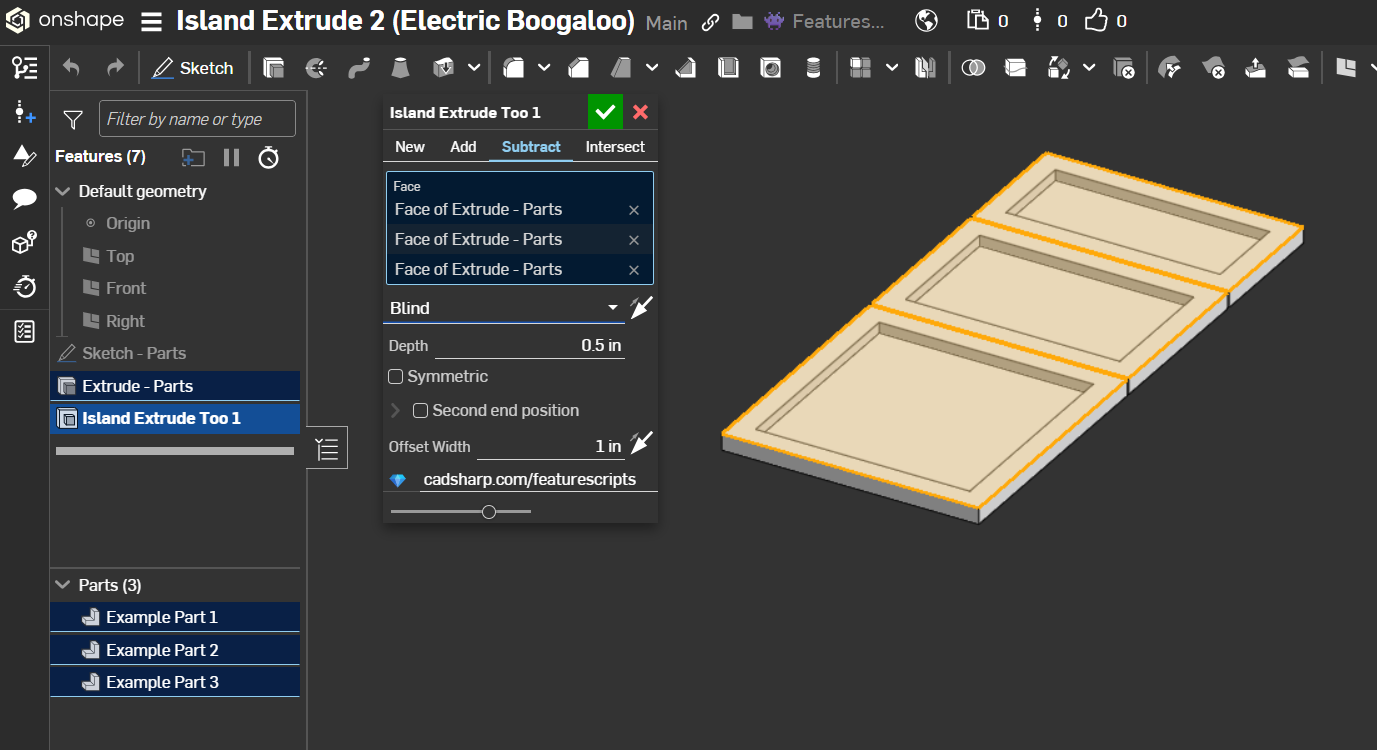Viewport: 1377px width, 750px height.
Task: Select the Boolean tool
Action: pos(973,68)
